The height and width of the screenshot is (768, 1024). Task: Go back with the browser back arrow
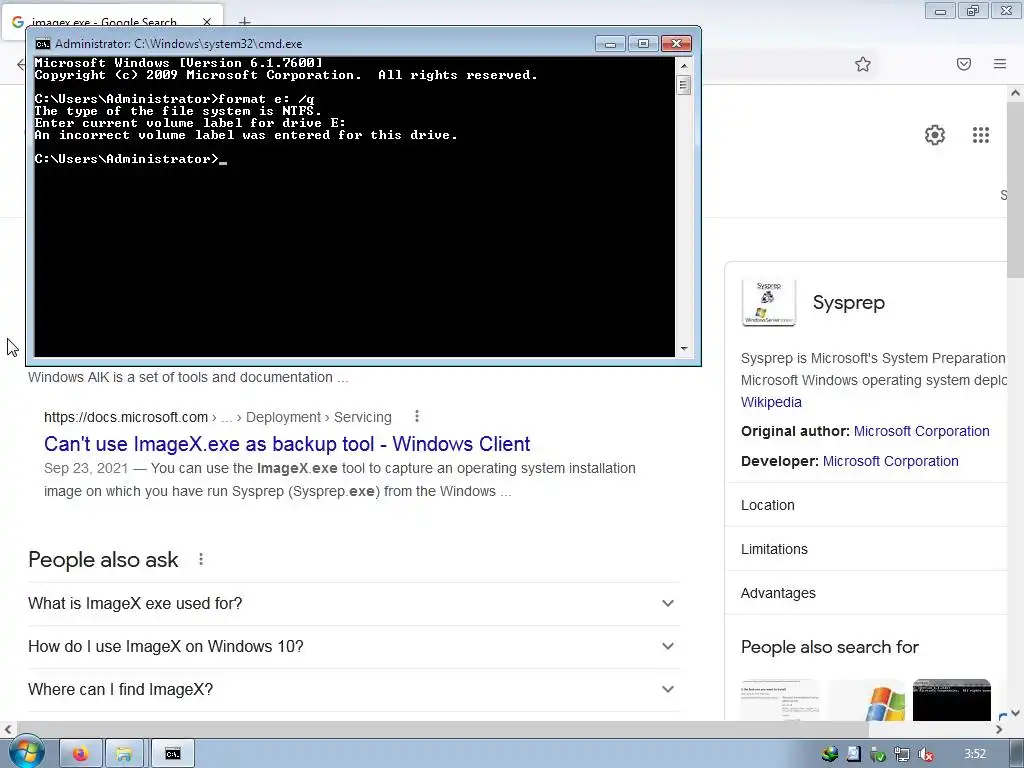click(x=20, y=64)
